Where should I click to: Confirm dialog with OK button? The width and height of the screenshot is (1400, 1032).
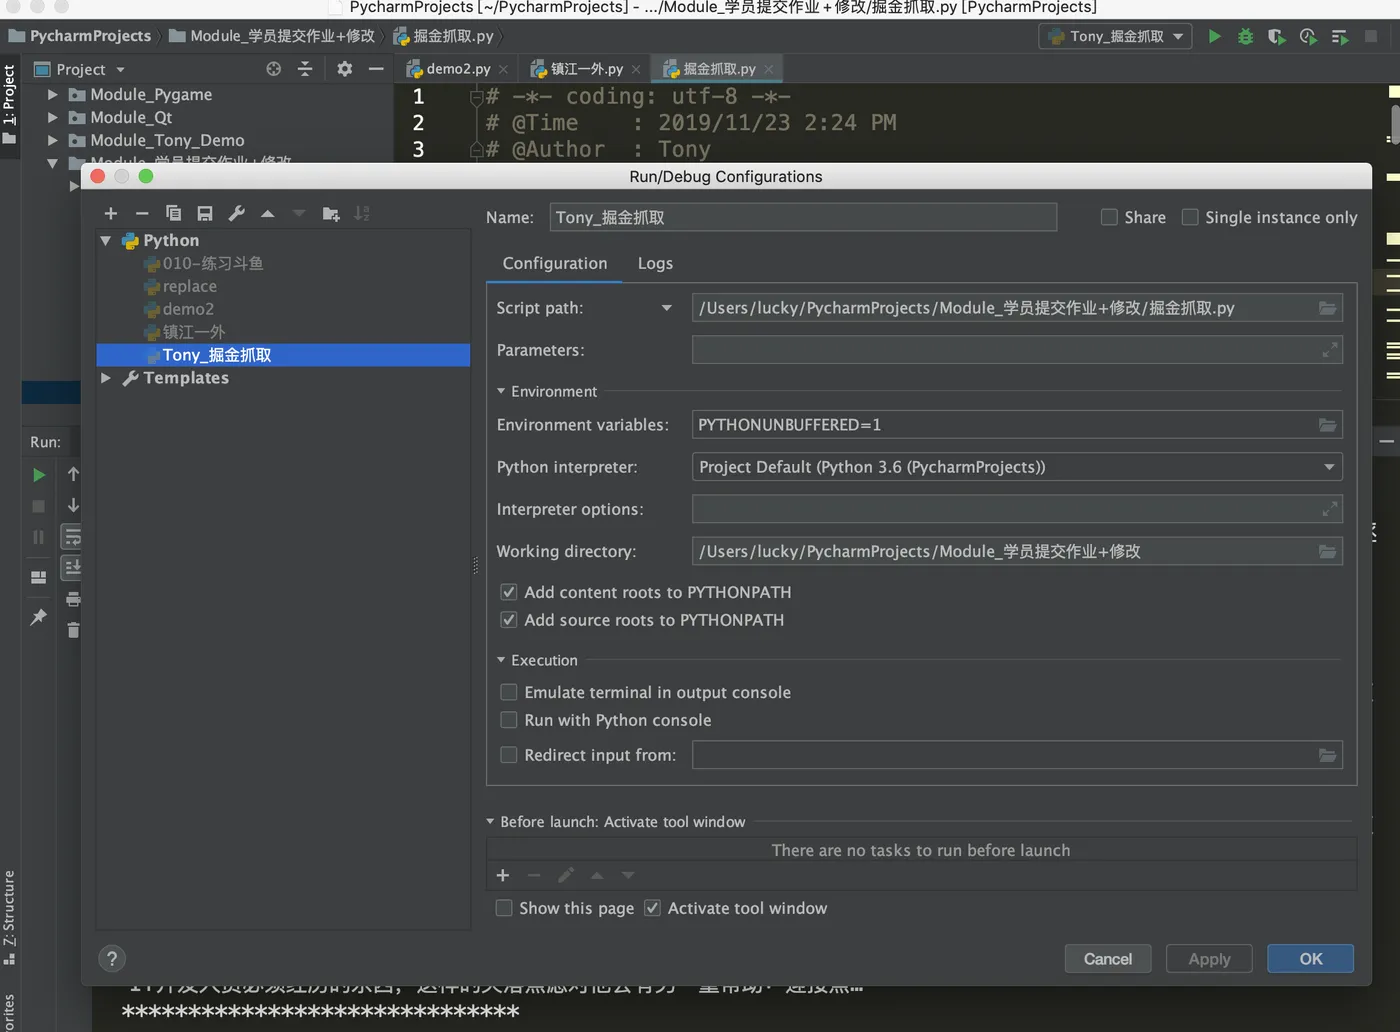point(1310,959)
